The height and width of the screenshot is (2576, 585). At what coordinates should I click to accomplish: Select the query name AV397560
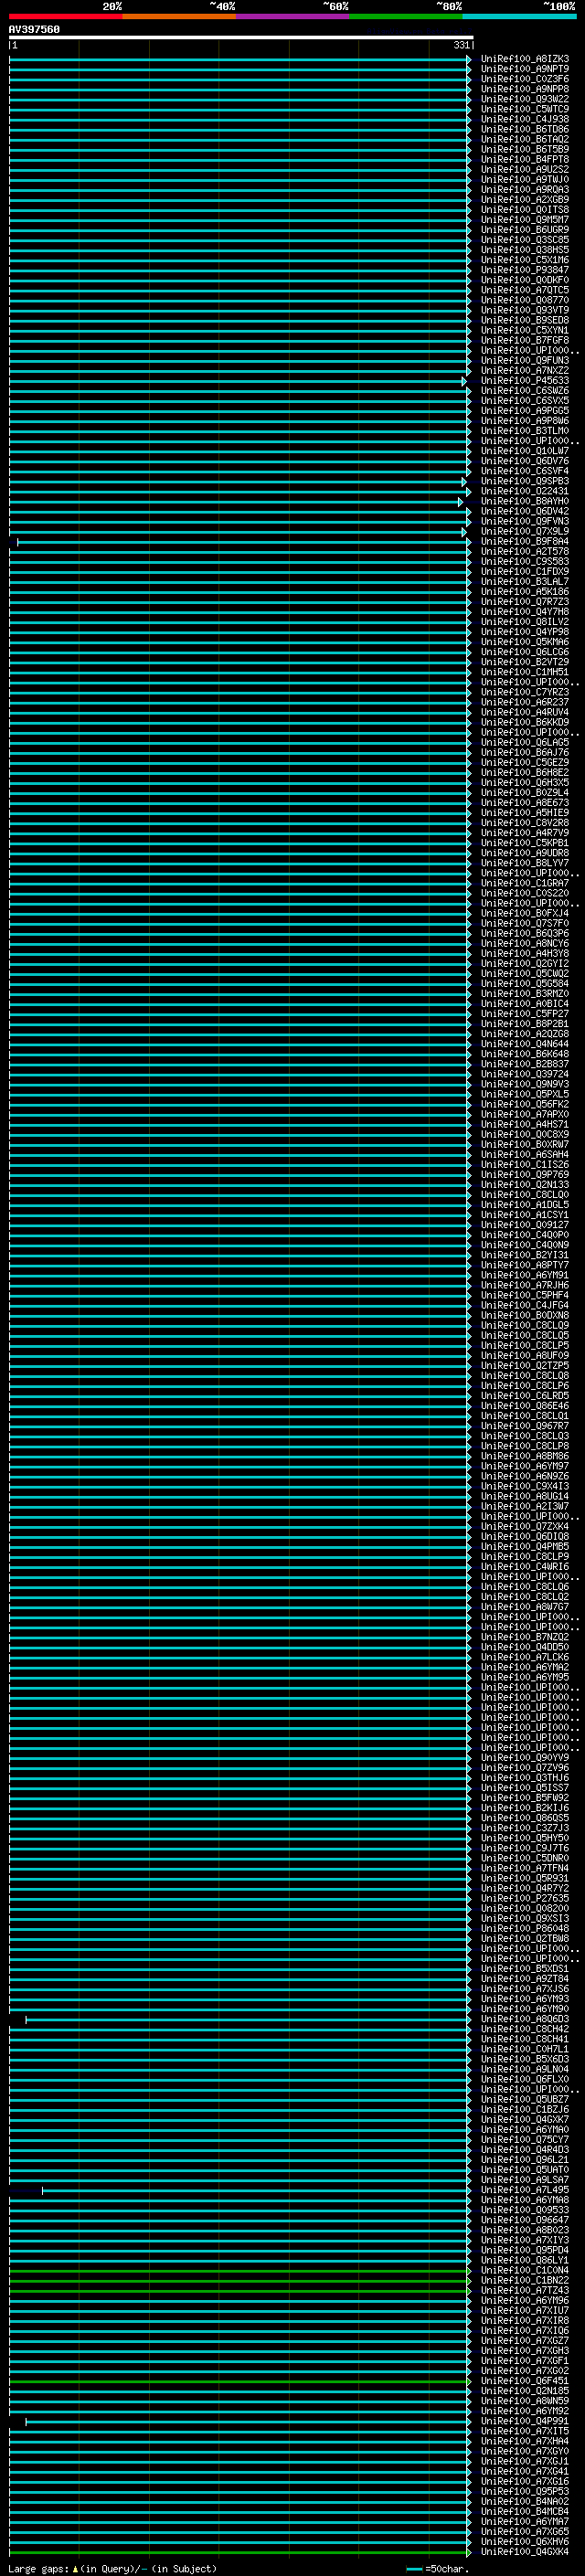34,30
